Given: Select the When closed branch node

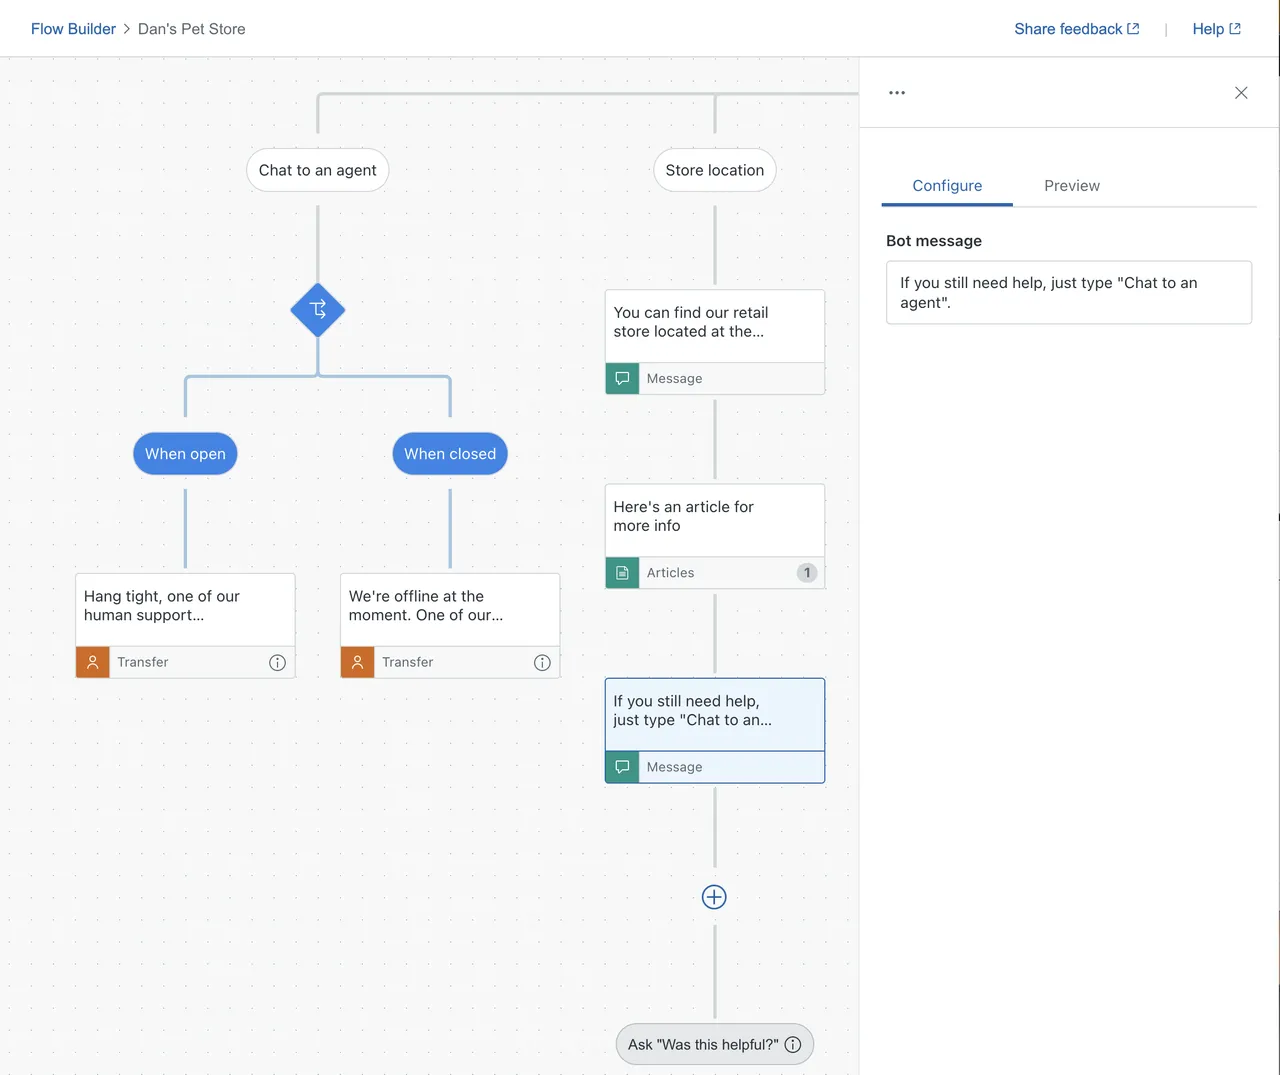Looking at the screenshot, I should pyautogui.click(x=450, y=454).
